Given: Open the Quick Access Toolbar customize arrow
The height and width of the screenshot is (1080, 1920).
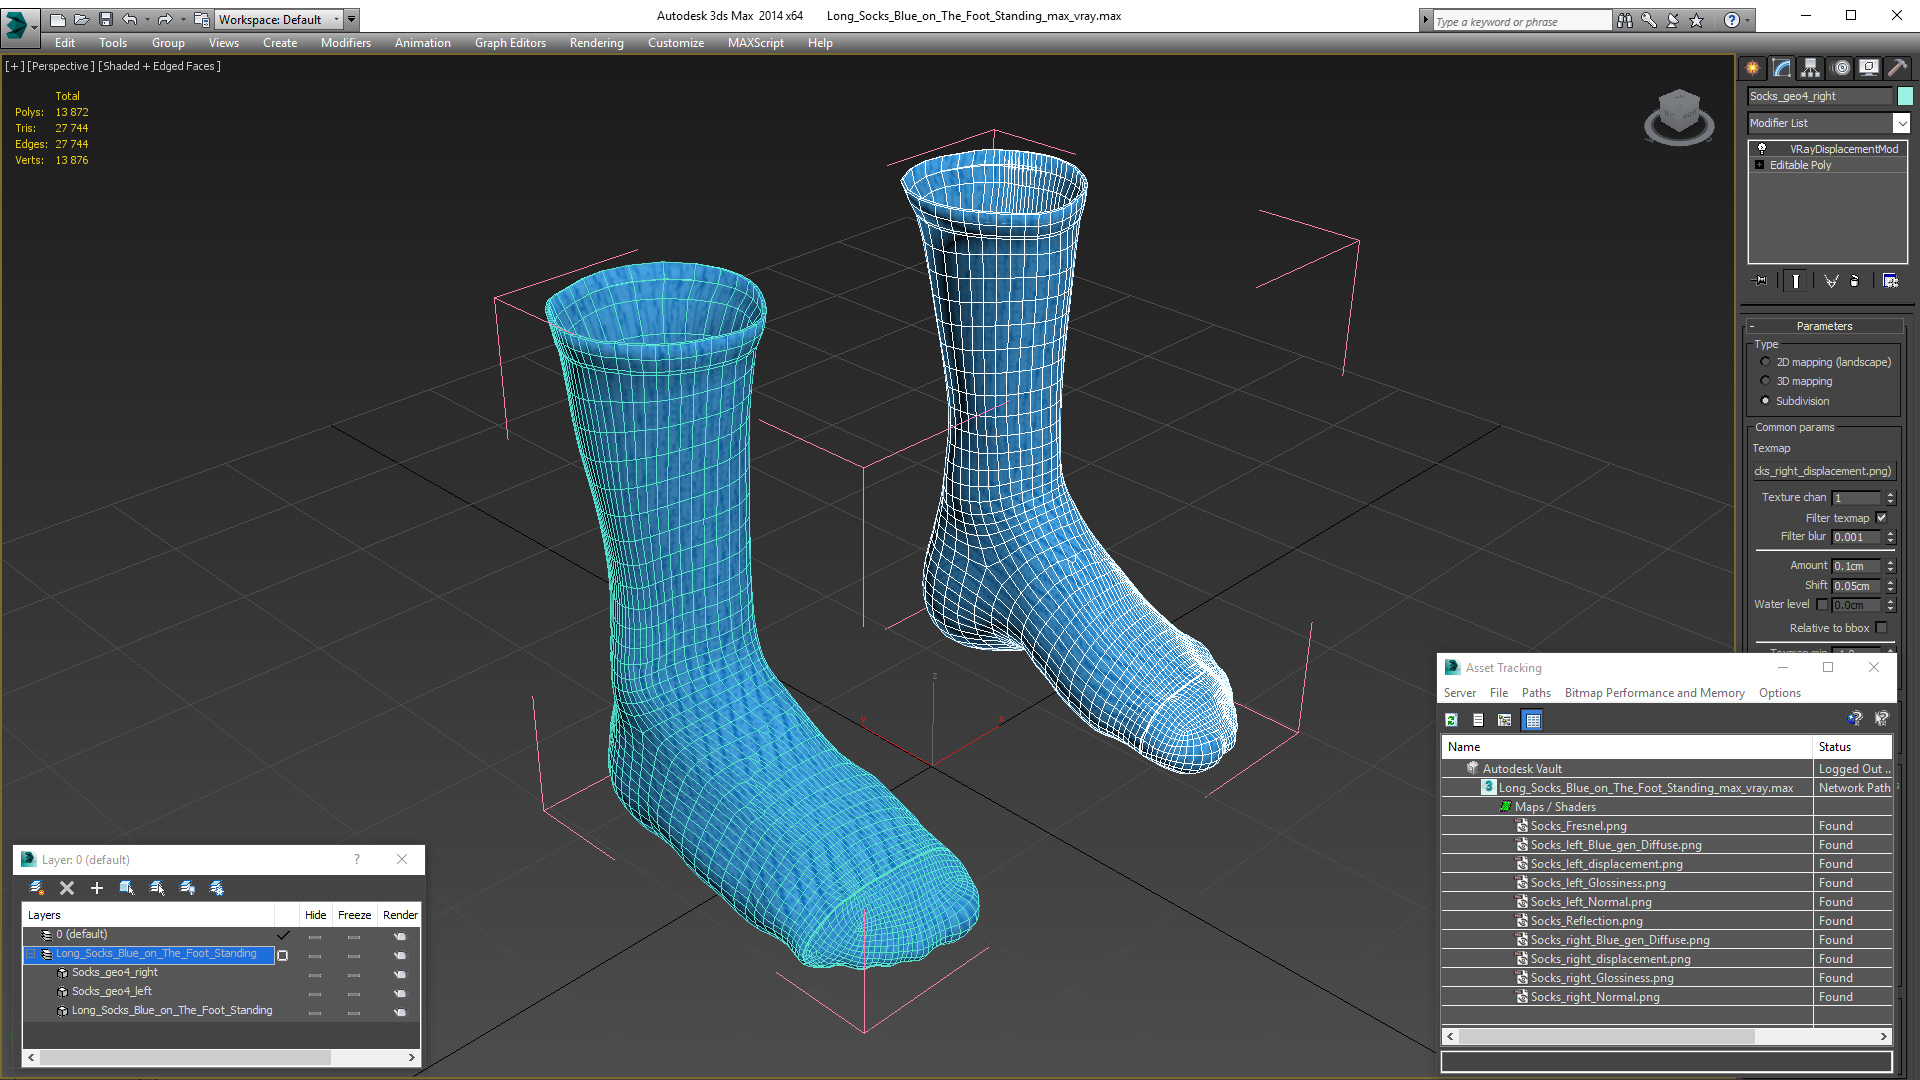Looking at the screenshot, I should (x=351, y=19).
